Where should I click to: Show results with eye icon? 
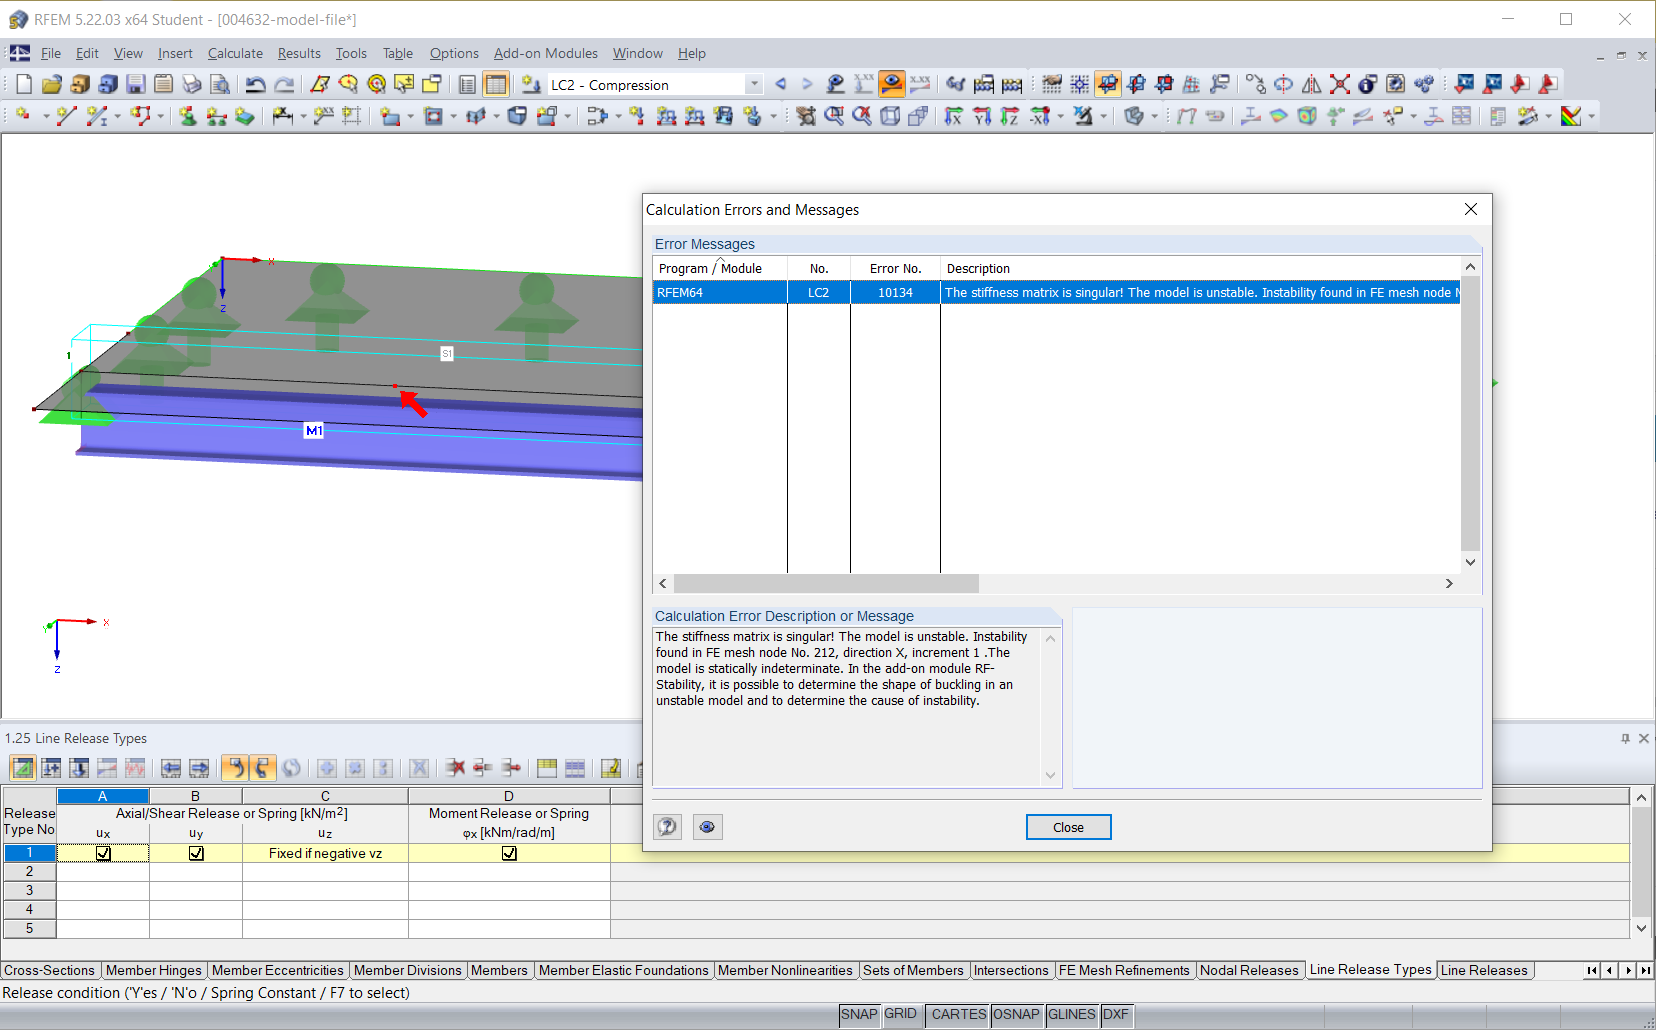coord(892,85)
